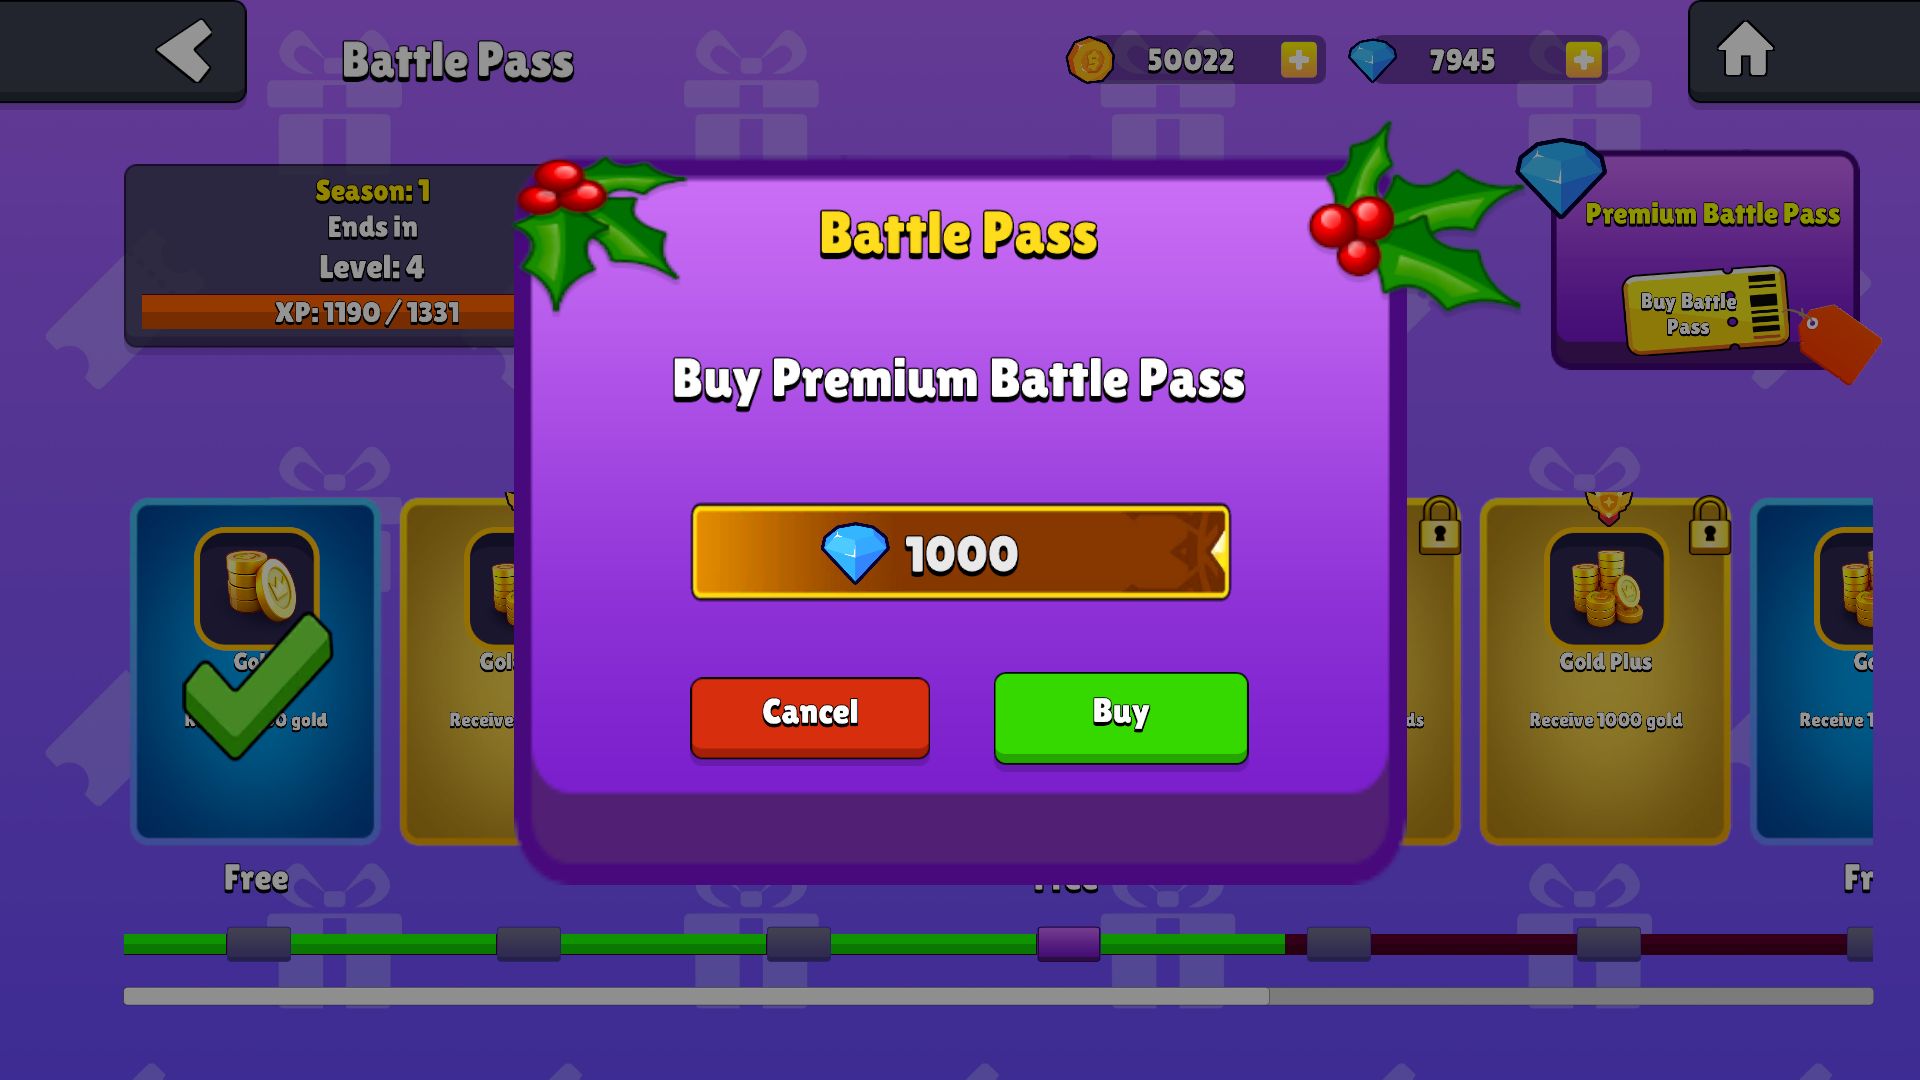Click the XP 1190 / 1331 progress bar
This screenshot has height=1080, width=1920.
[x=328, y=312]
